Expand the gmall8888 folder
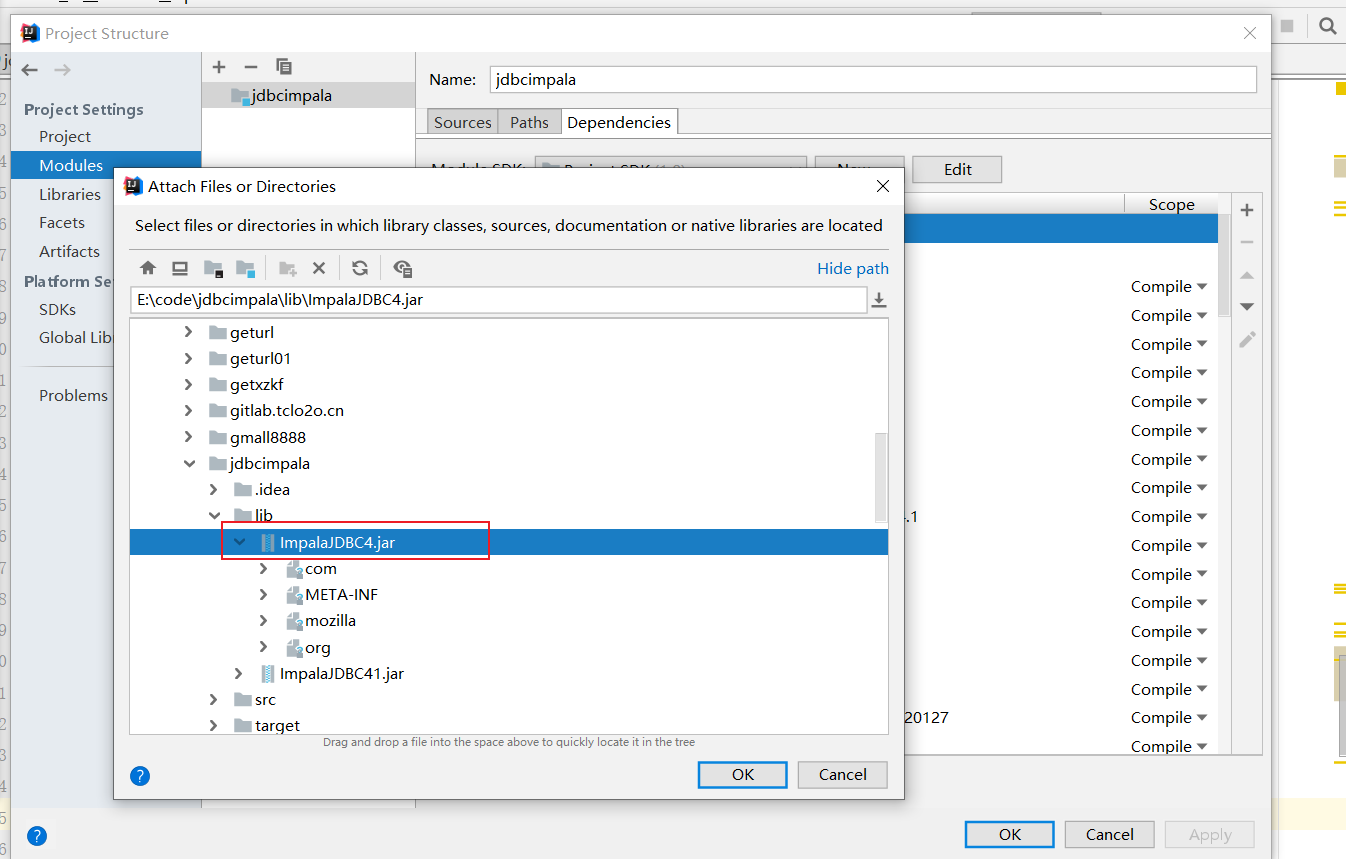Viewport: 1346px width, 859px height. coord(188,437)
